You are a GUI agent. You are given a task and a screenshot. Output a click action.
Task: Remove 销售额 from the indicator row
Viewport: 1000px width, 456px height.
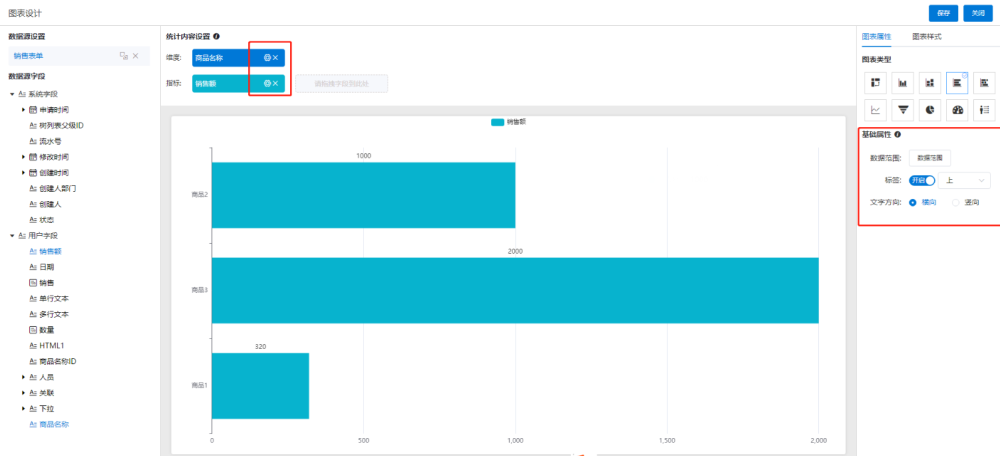pyautogui.click(x=276, y=83)
